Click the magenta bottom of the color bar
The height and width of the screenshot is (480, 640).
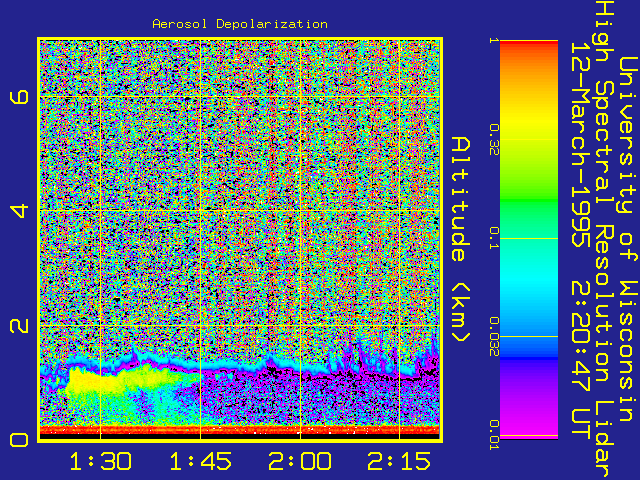(529, 427)
